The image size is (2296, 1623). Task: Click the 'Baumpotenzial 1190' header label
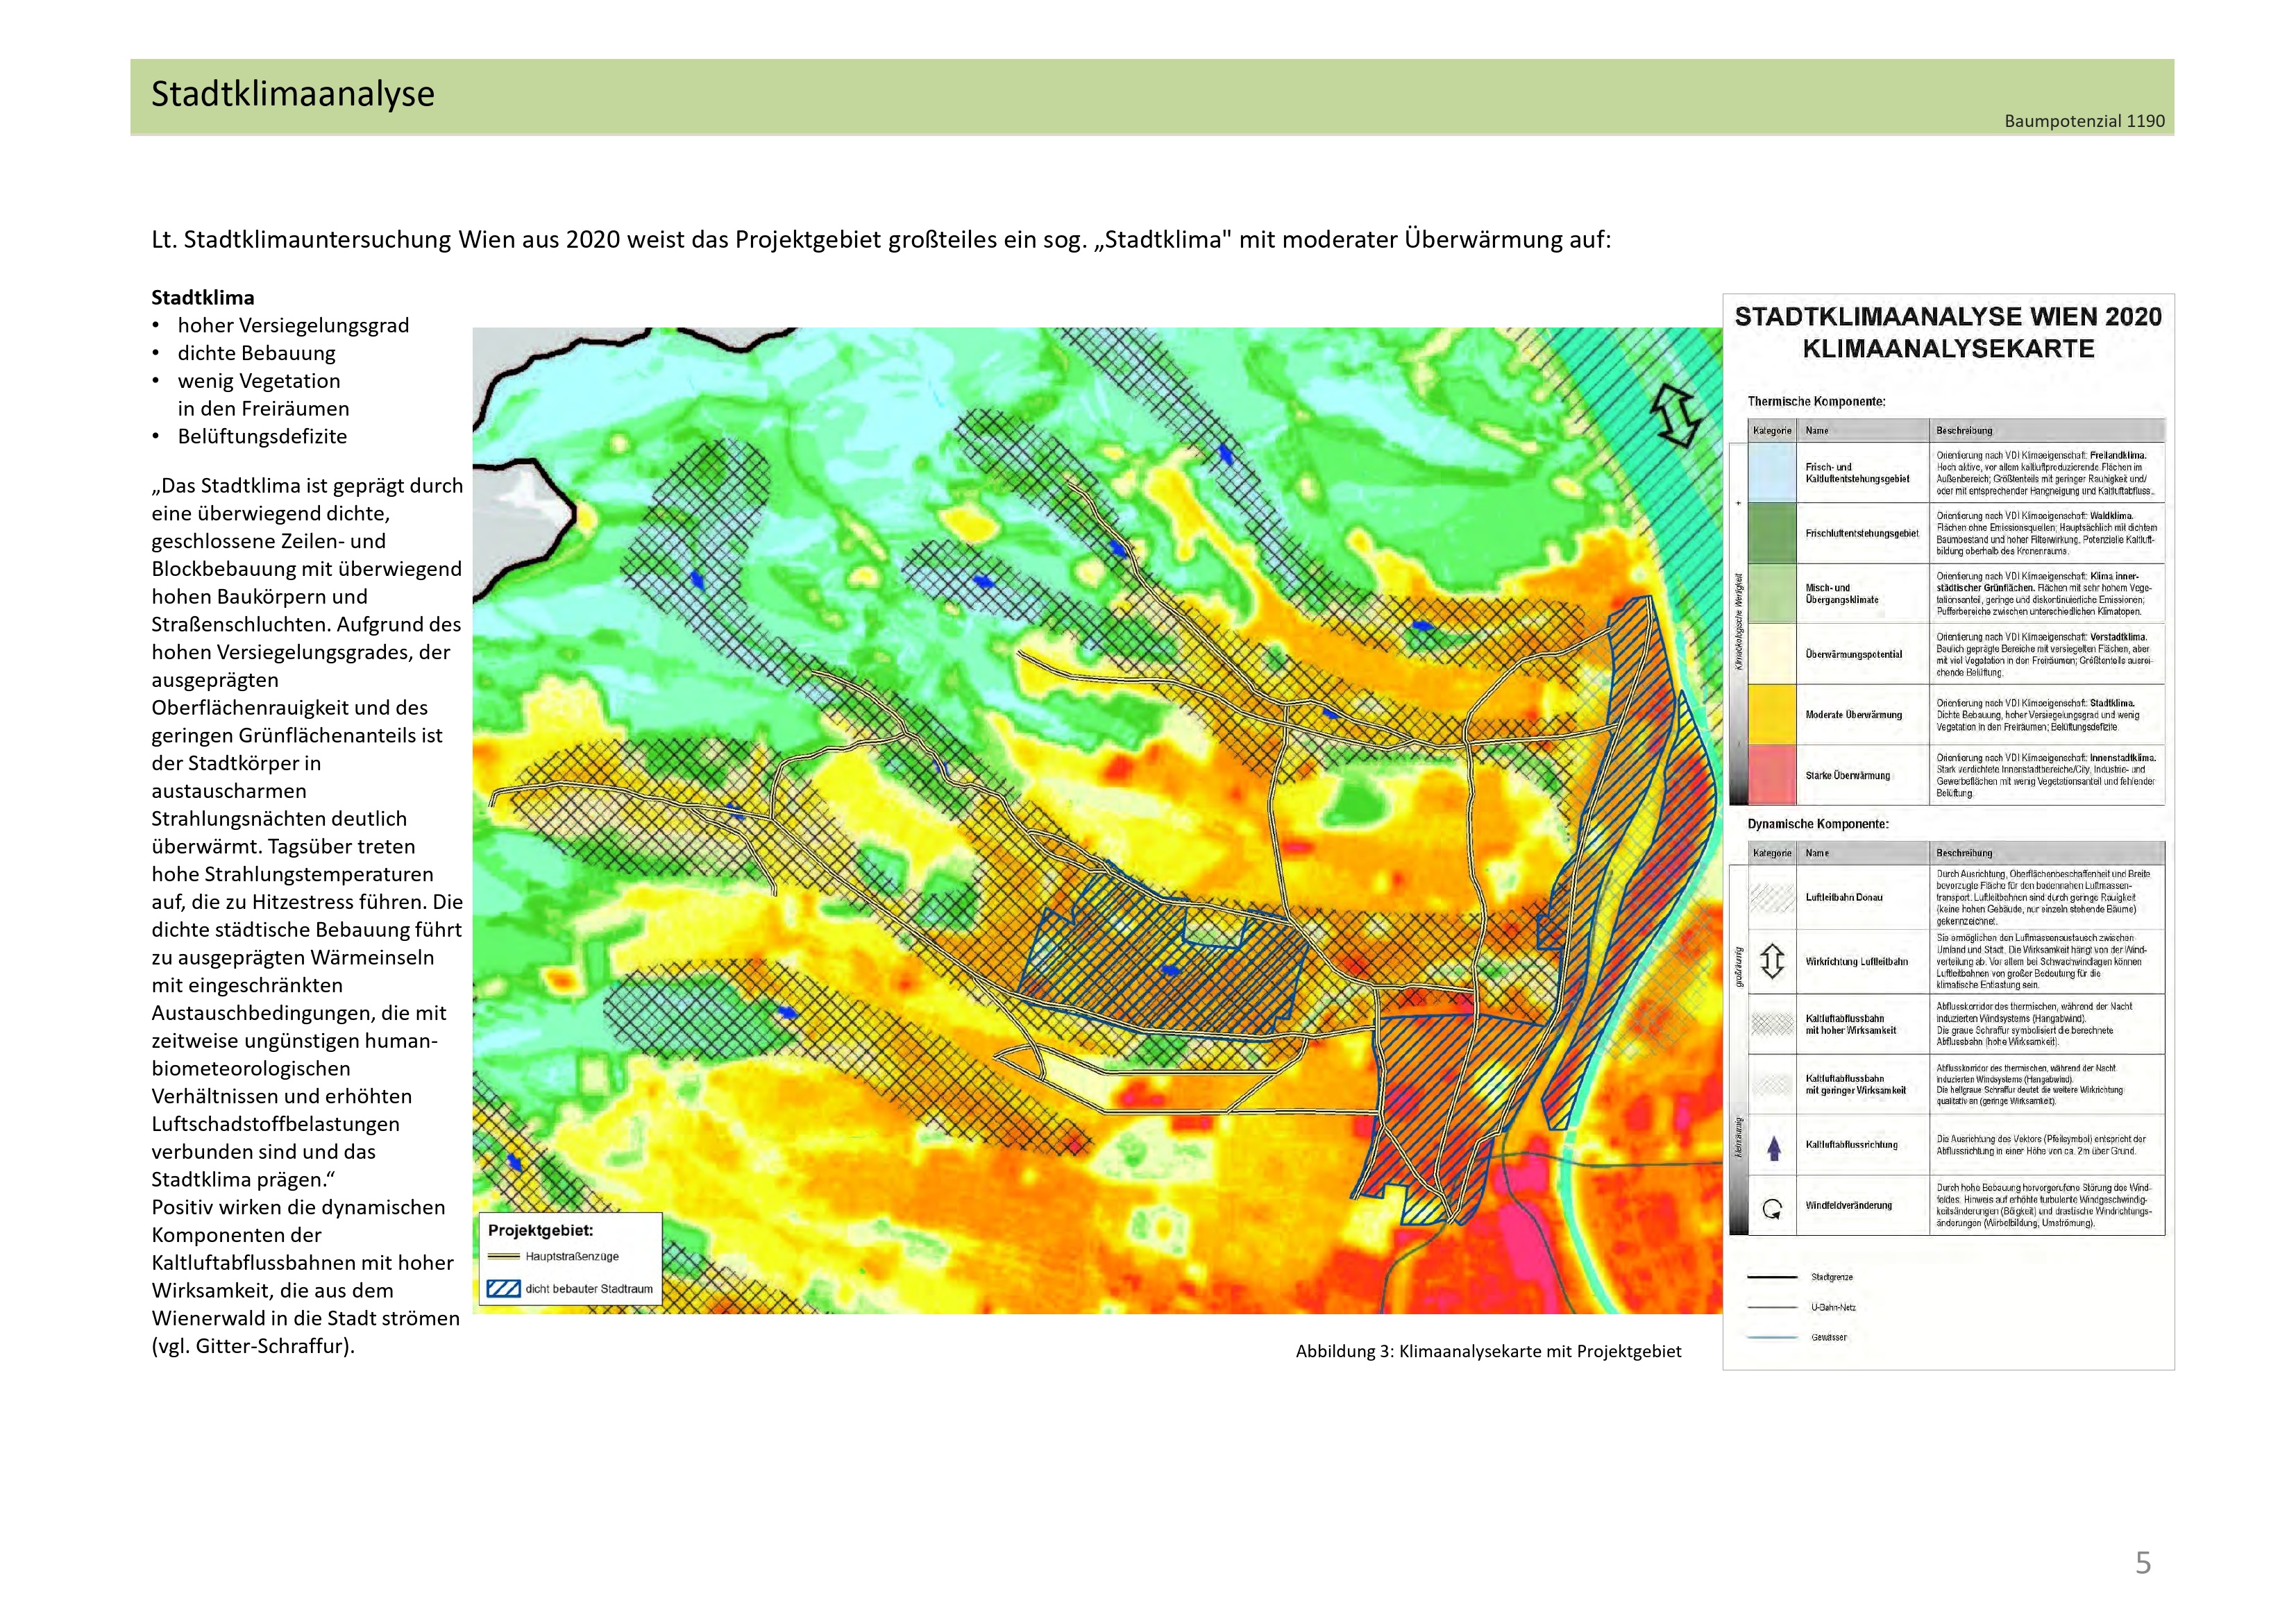point(2084,121)
